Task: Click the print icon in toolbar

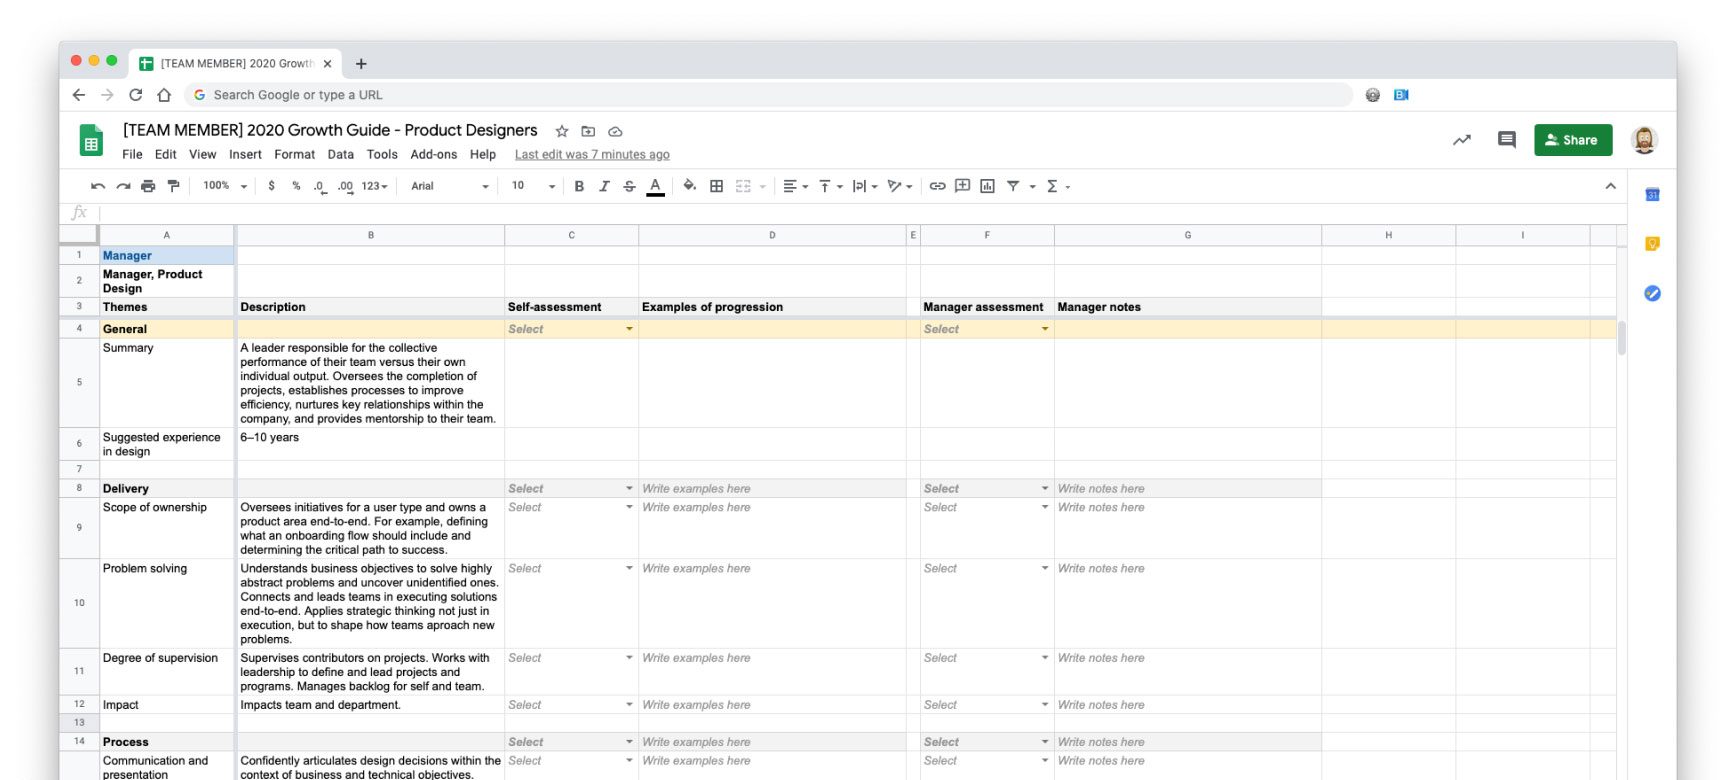Action: [148, 186]
